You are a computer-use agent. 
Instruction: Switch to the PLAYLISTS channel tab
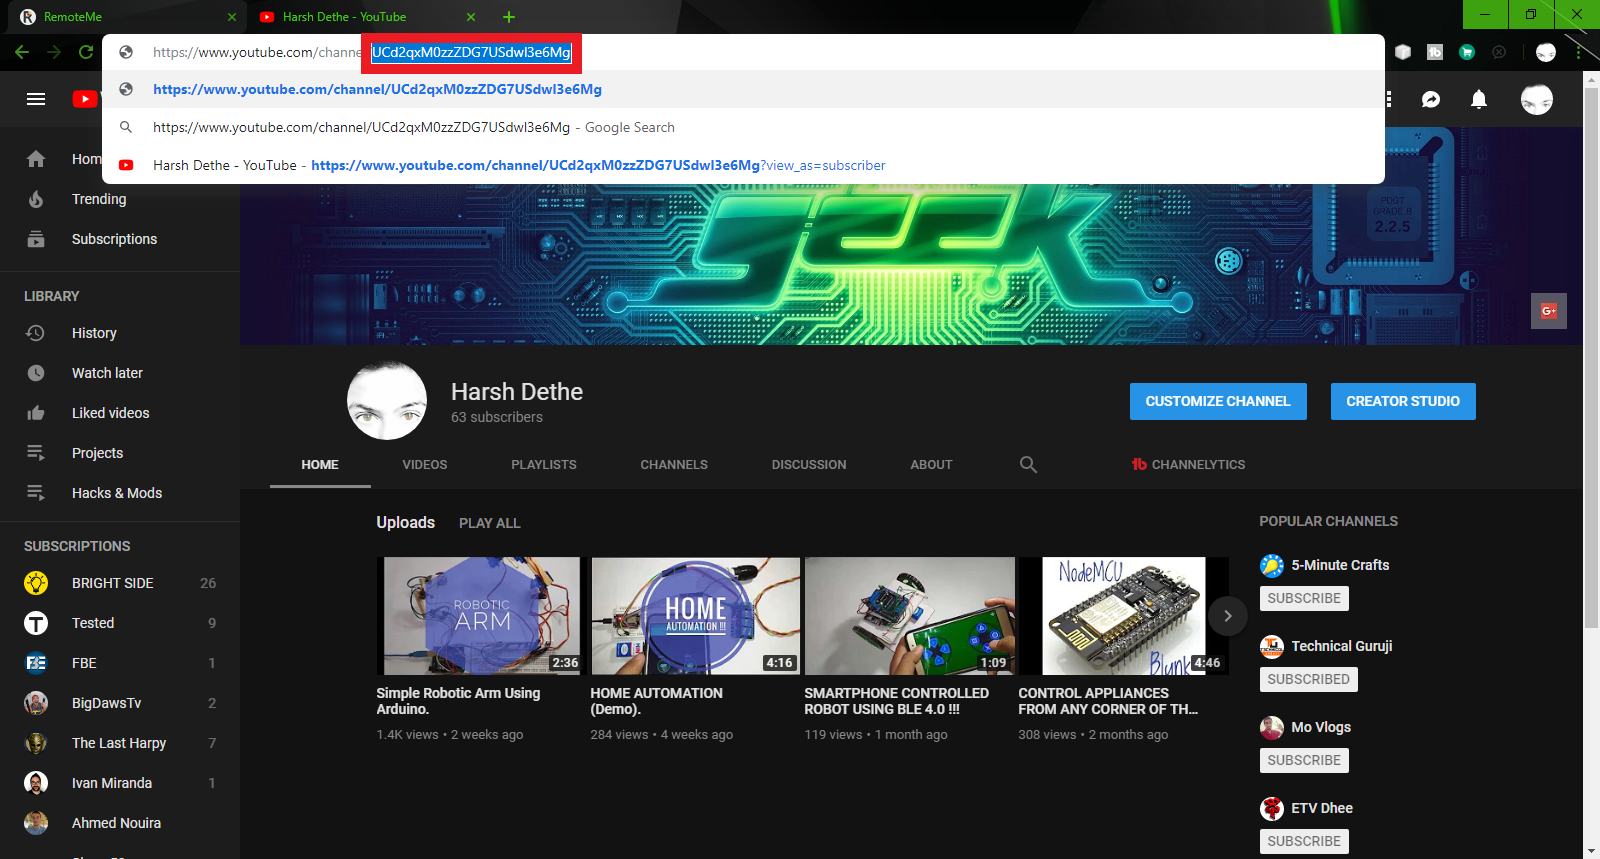click(x=544, y=465)
